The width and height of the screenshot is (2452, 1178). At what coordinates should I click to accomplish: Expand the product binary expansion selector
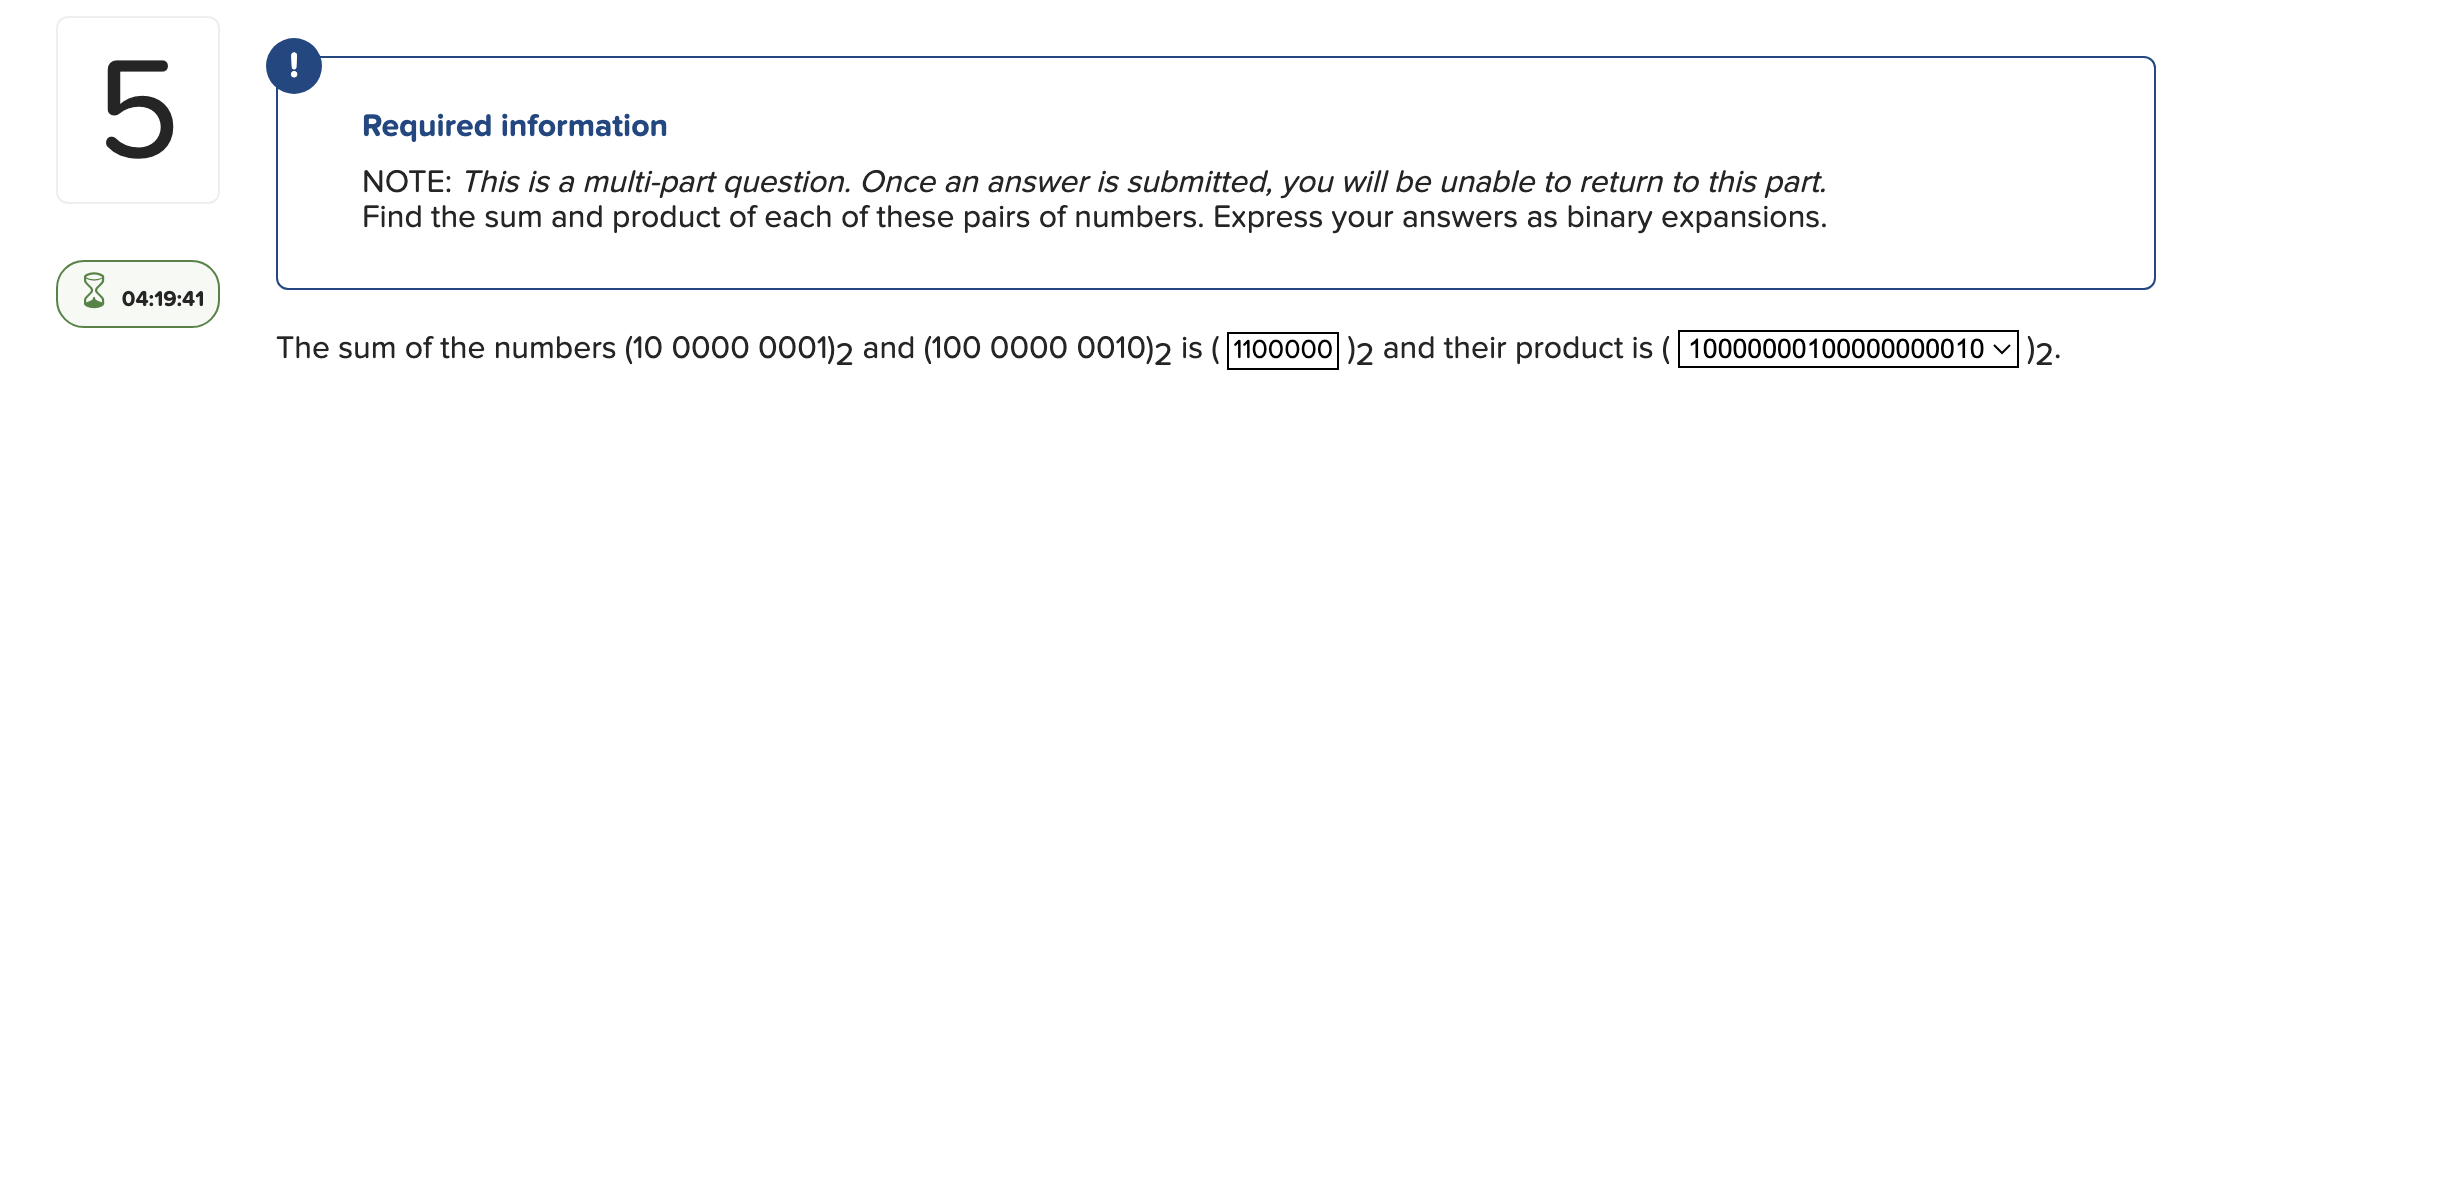tap(1848, 350)
